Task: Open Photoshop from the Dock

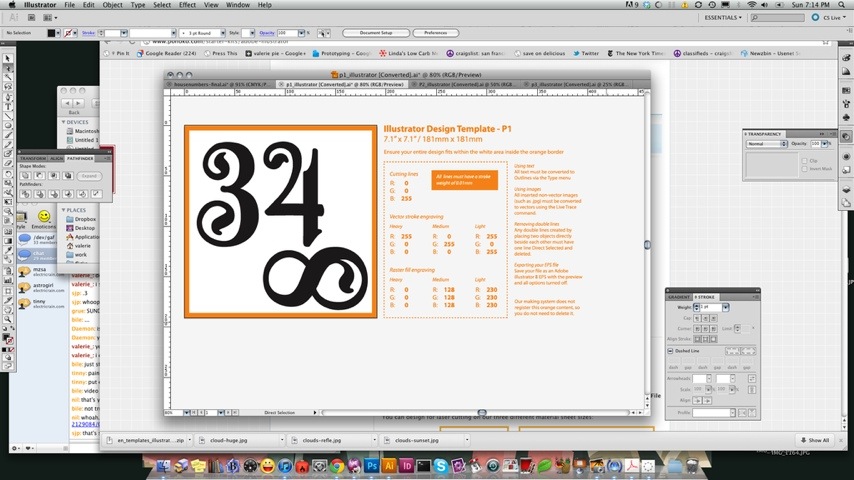Action: pyautogui.click(x=372, y=466)
